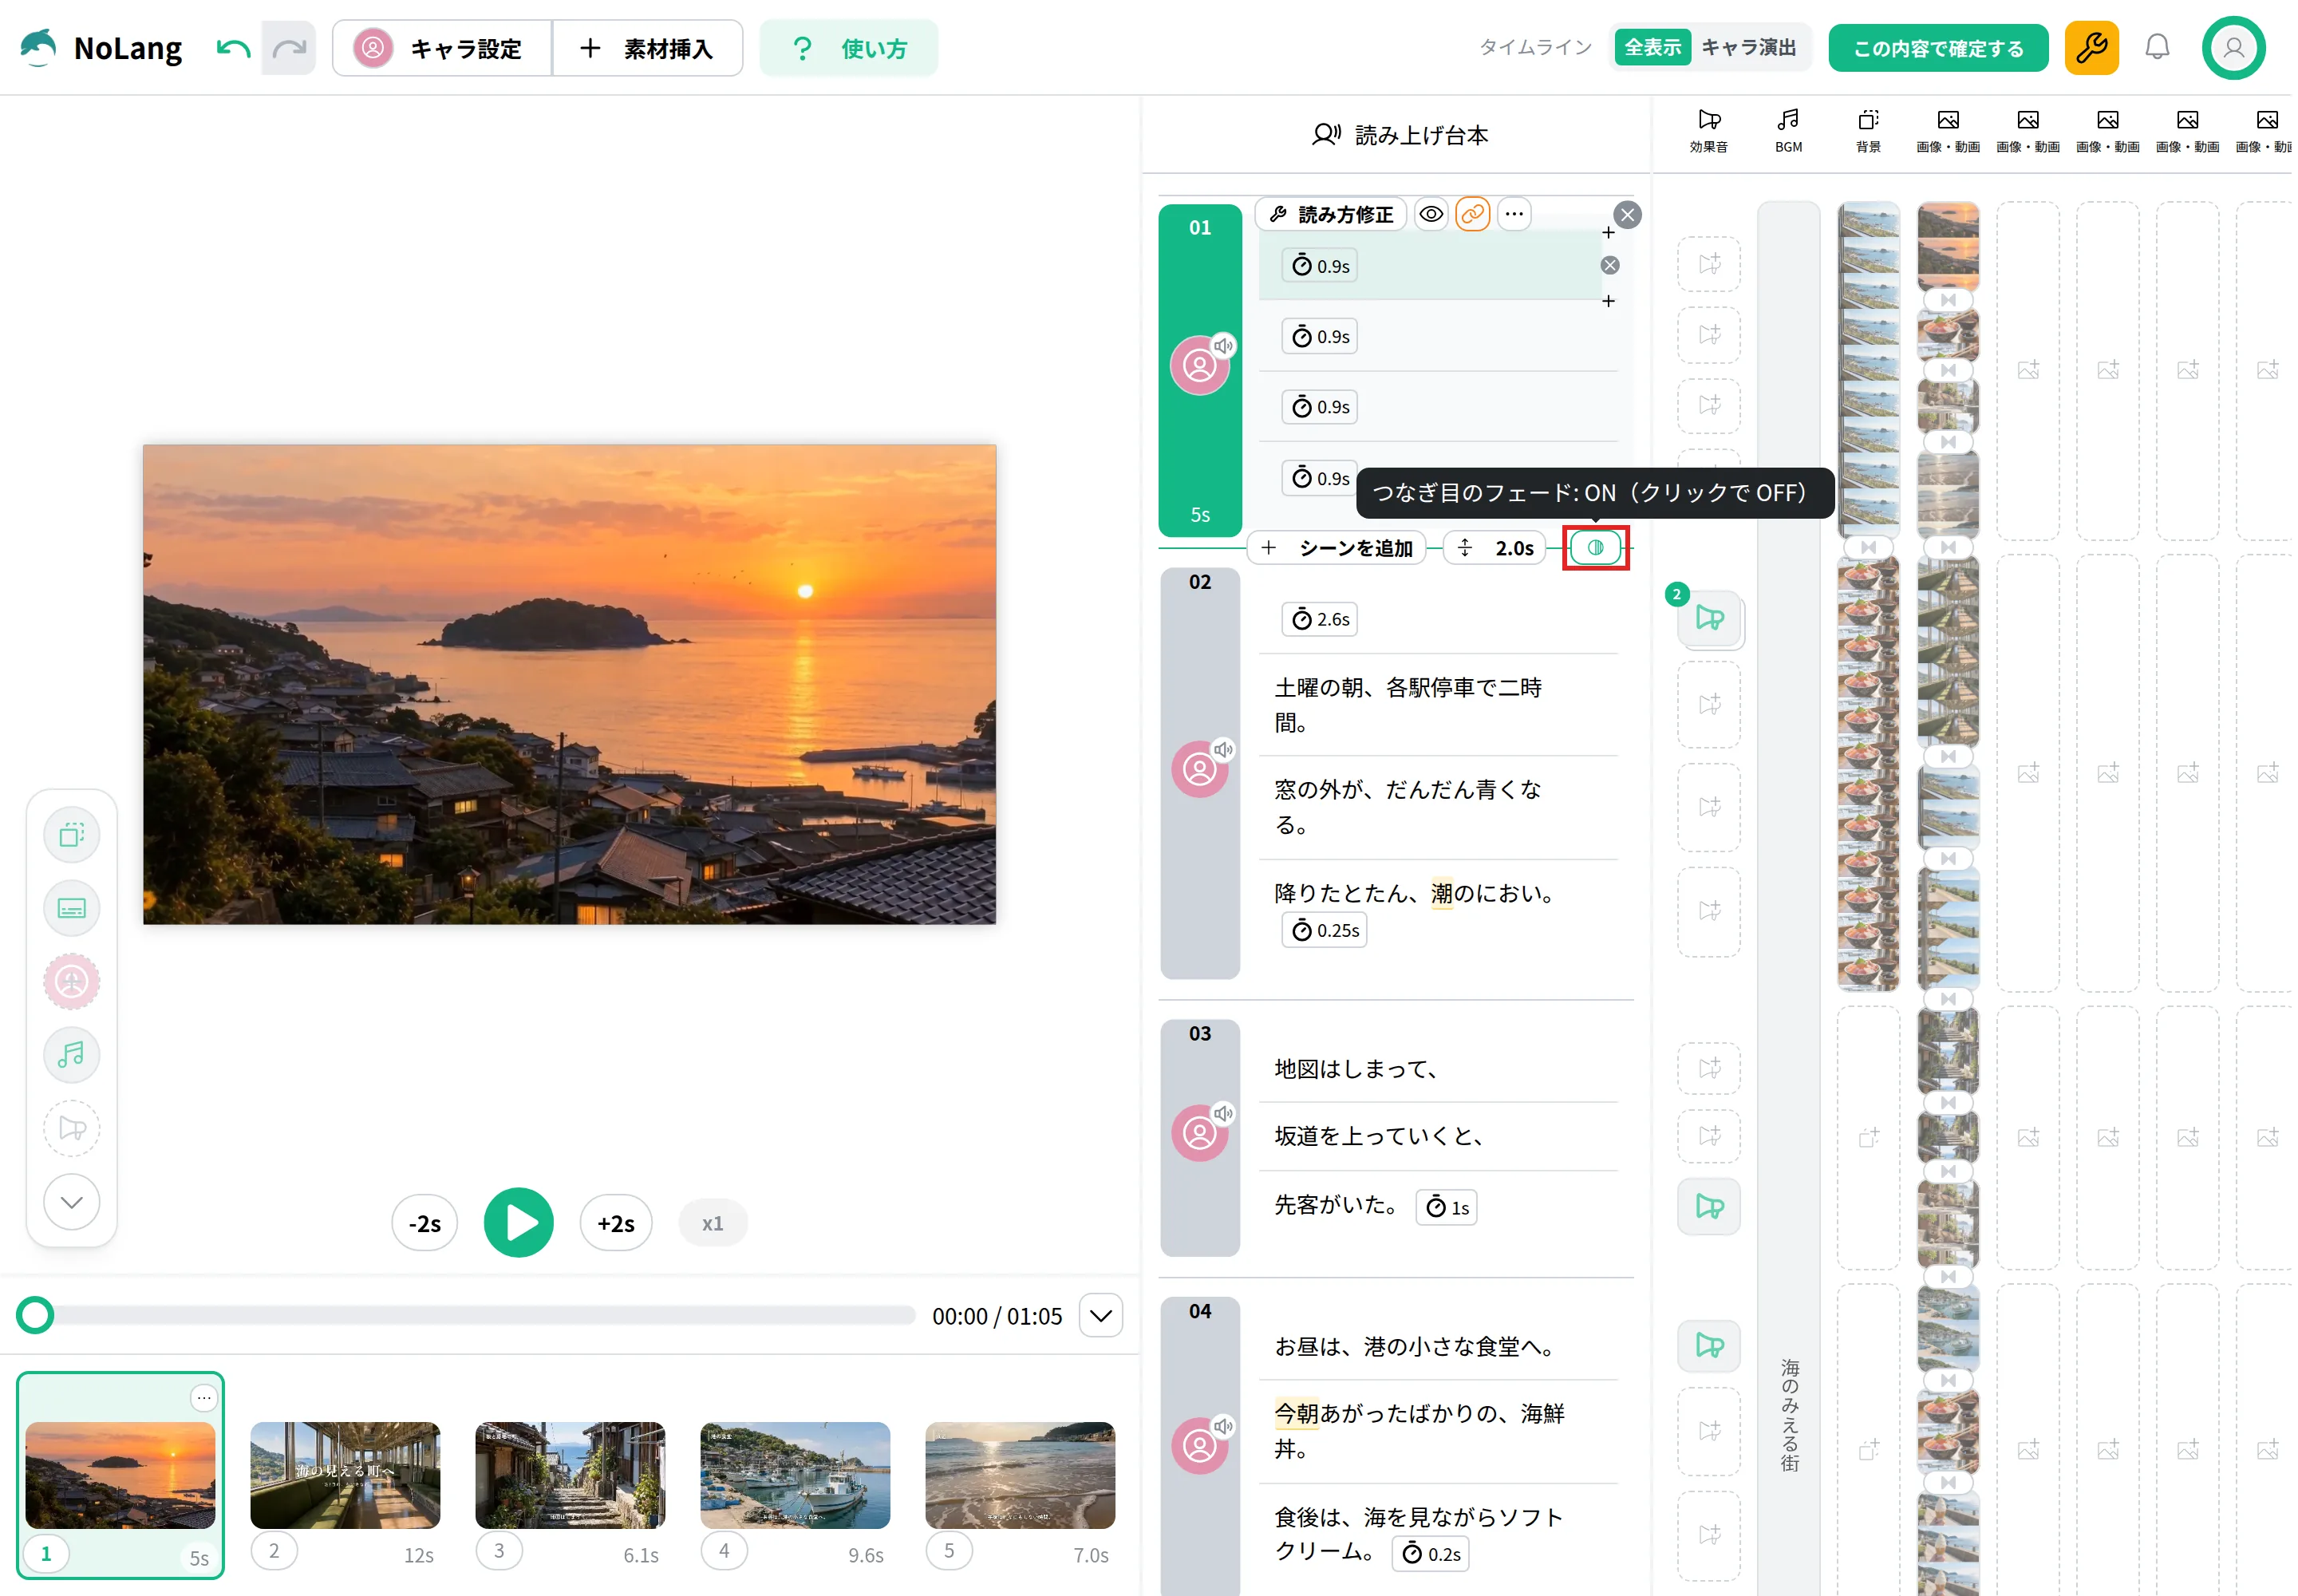Open the notification bell

(x=2157, y=47)
